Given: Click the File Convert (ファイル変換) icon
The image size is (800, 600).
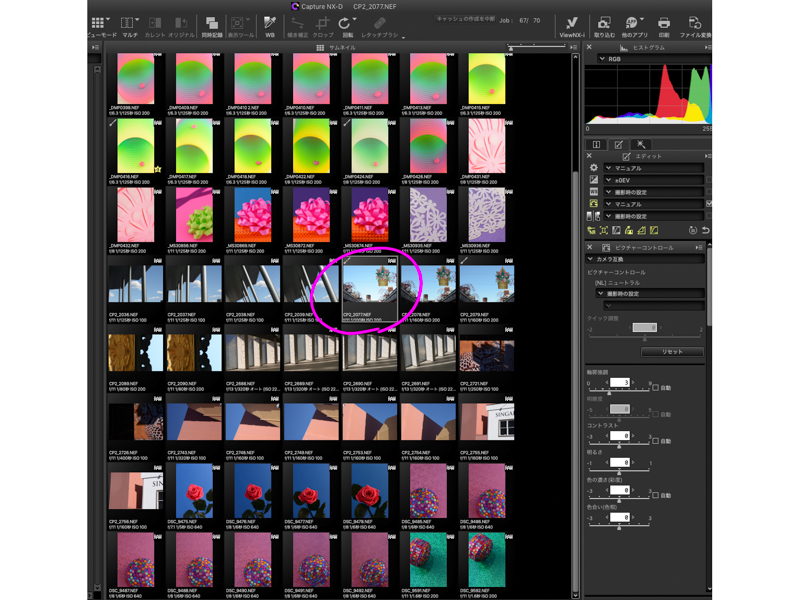Looking at the screenshot, I should pos(696,25).
